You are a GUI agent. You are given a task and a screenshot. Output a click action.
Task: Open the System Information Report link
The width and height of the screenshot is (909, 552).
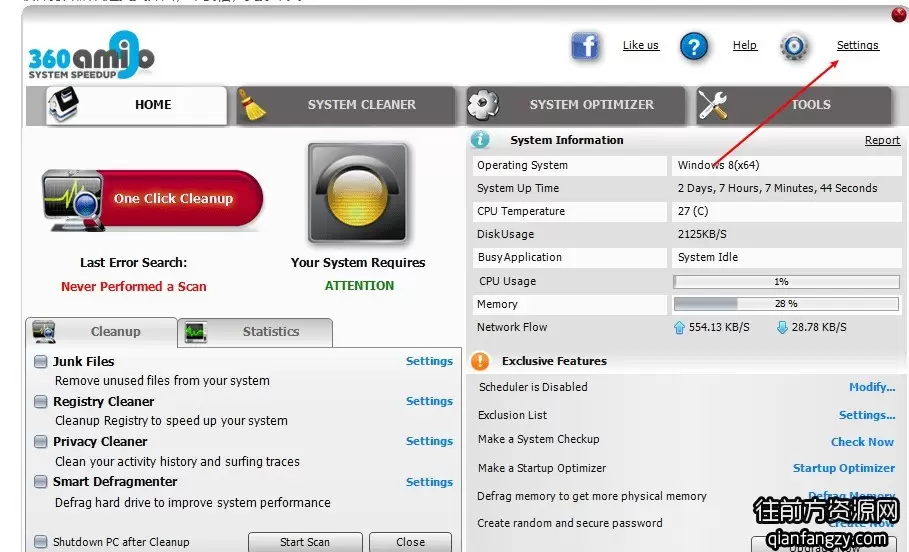(882, 140)
